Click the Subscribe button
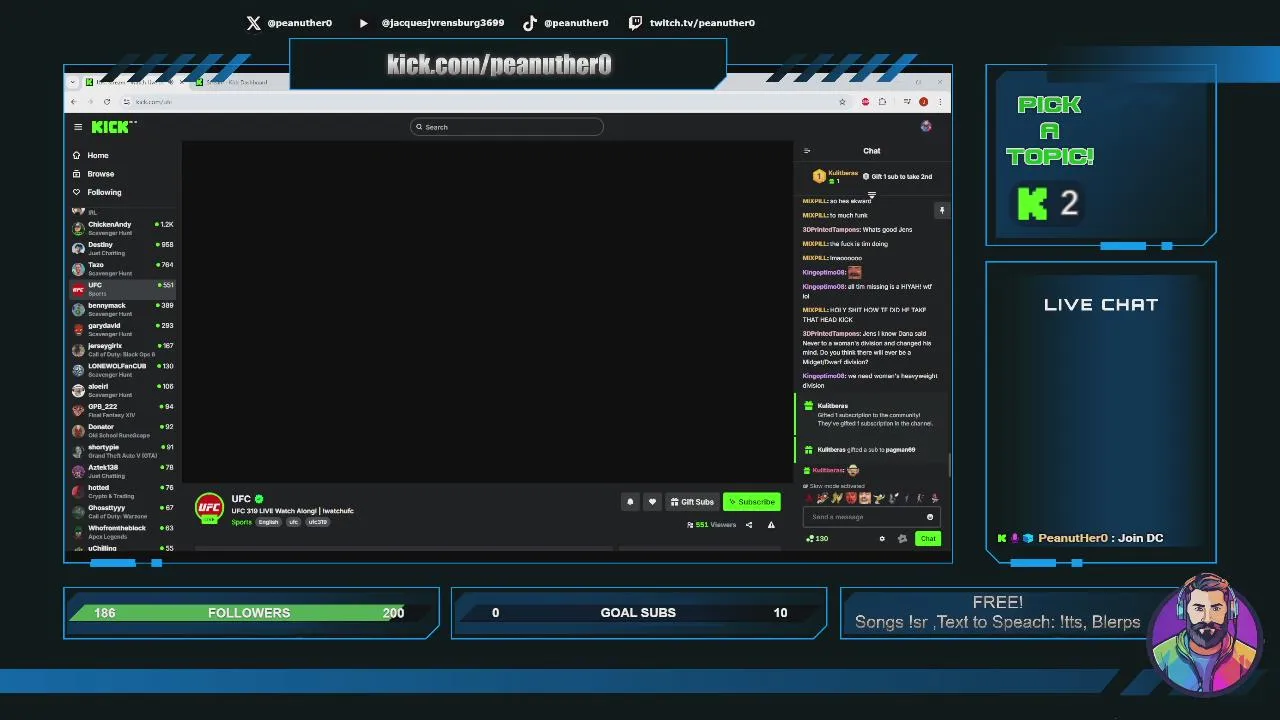The image size is (1280, 720). pyautogui.click(x=751, y=502)
